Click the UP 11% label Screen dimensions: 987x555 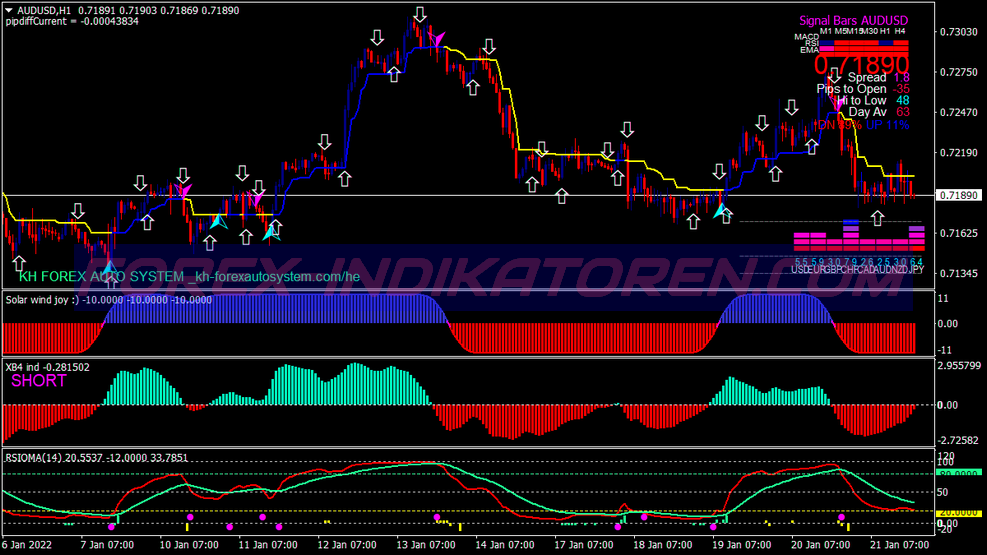[x=888, y=125]
